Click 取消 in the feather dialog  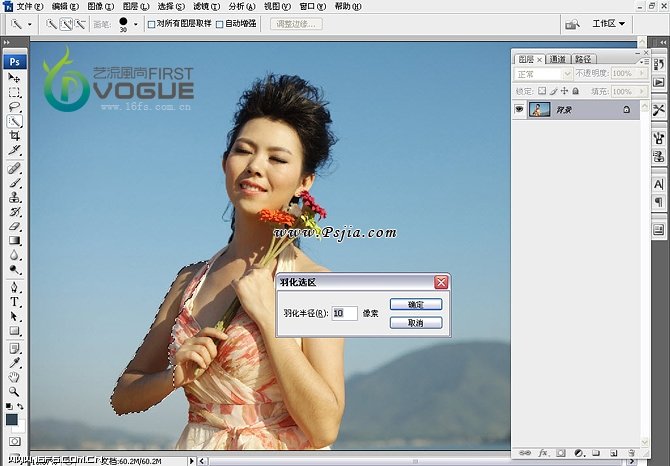[x=416, y=323]
